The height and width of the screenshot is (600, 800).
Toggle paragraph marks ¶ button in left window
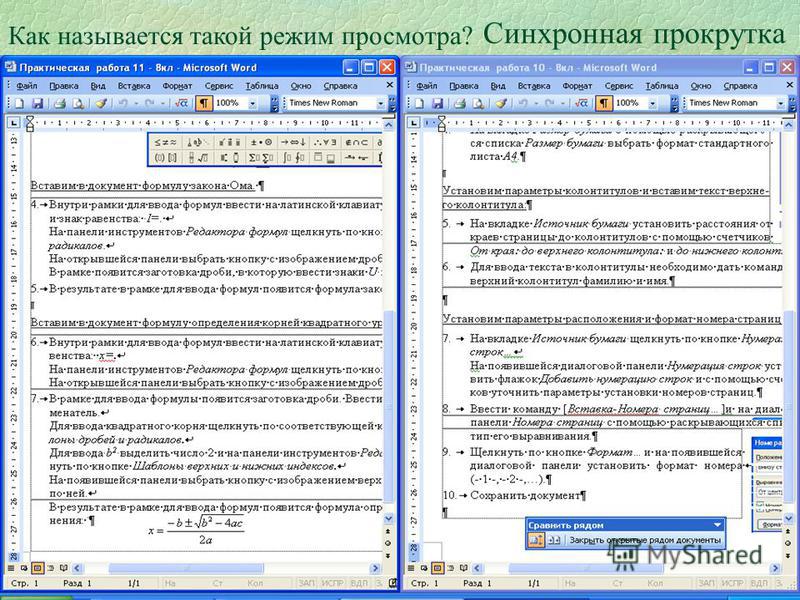(x=204, y=104)
